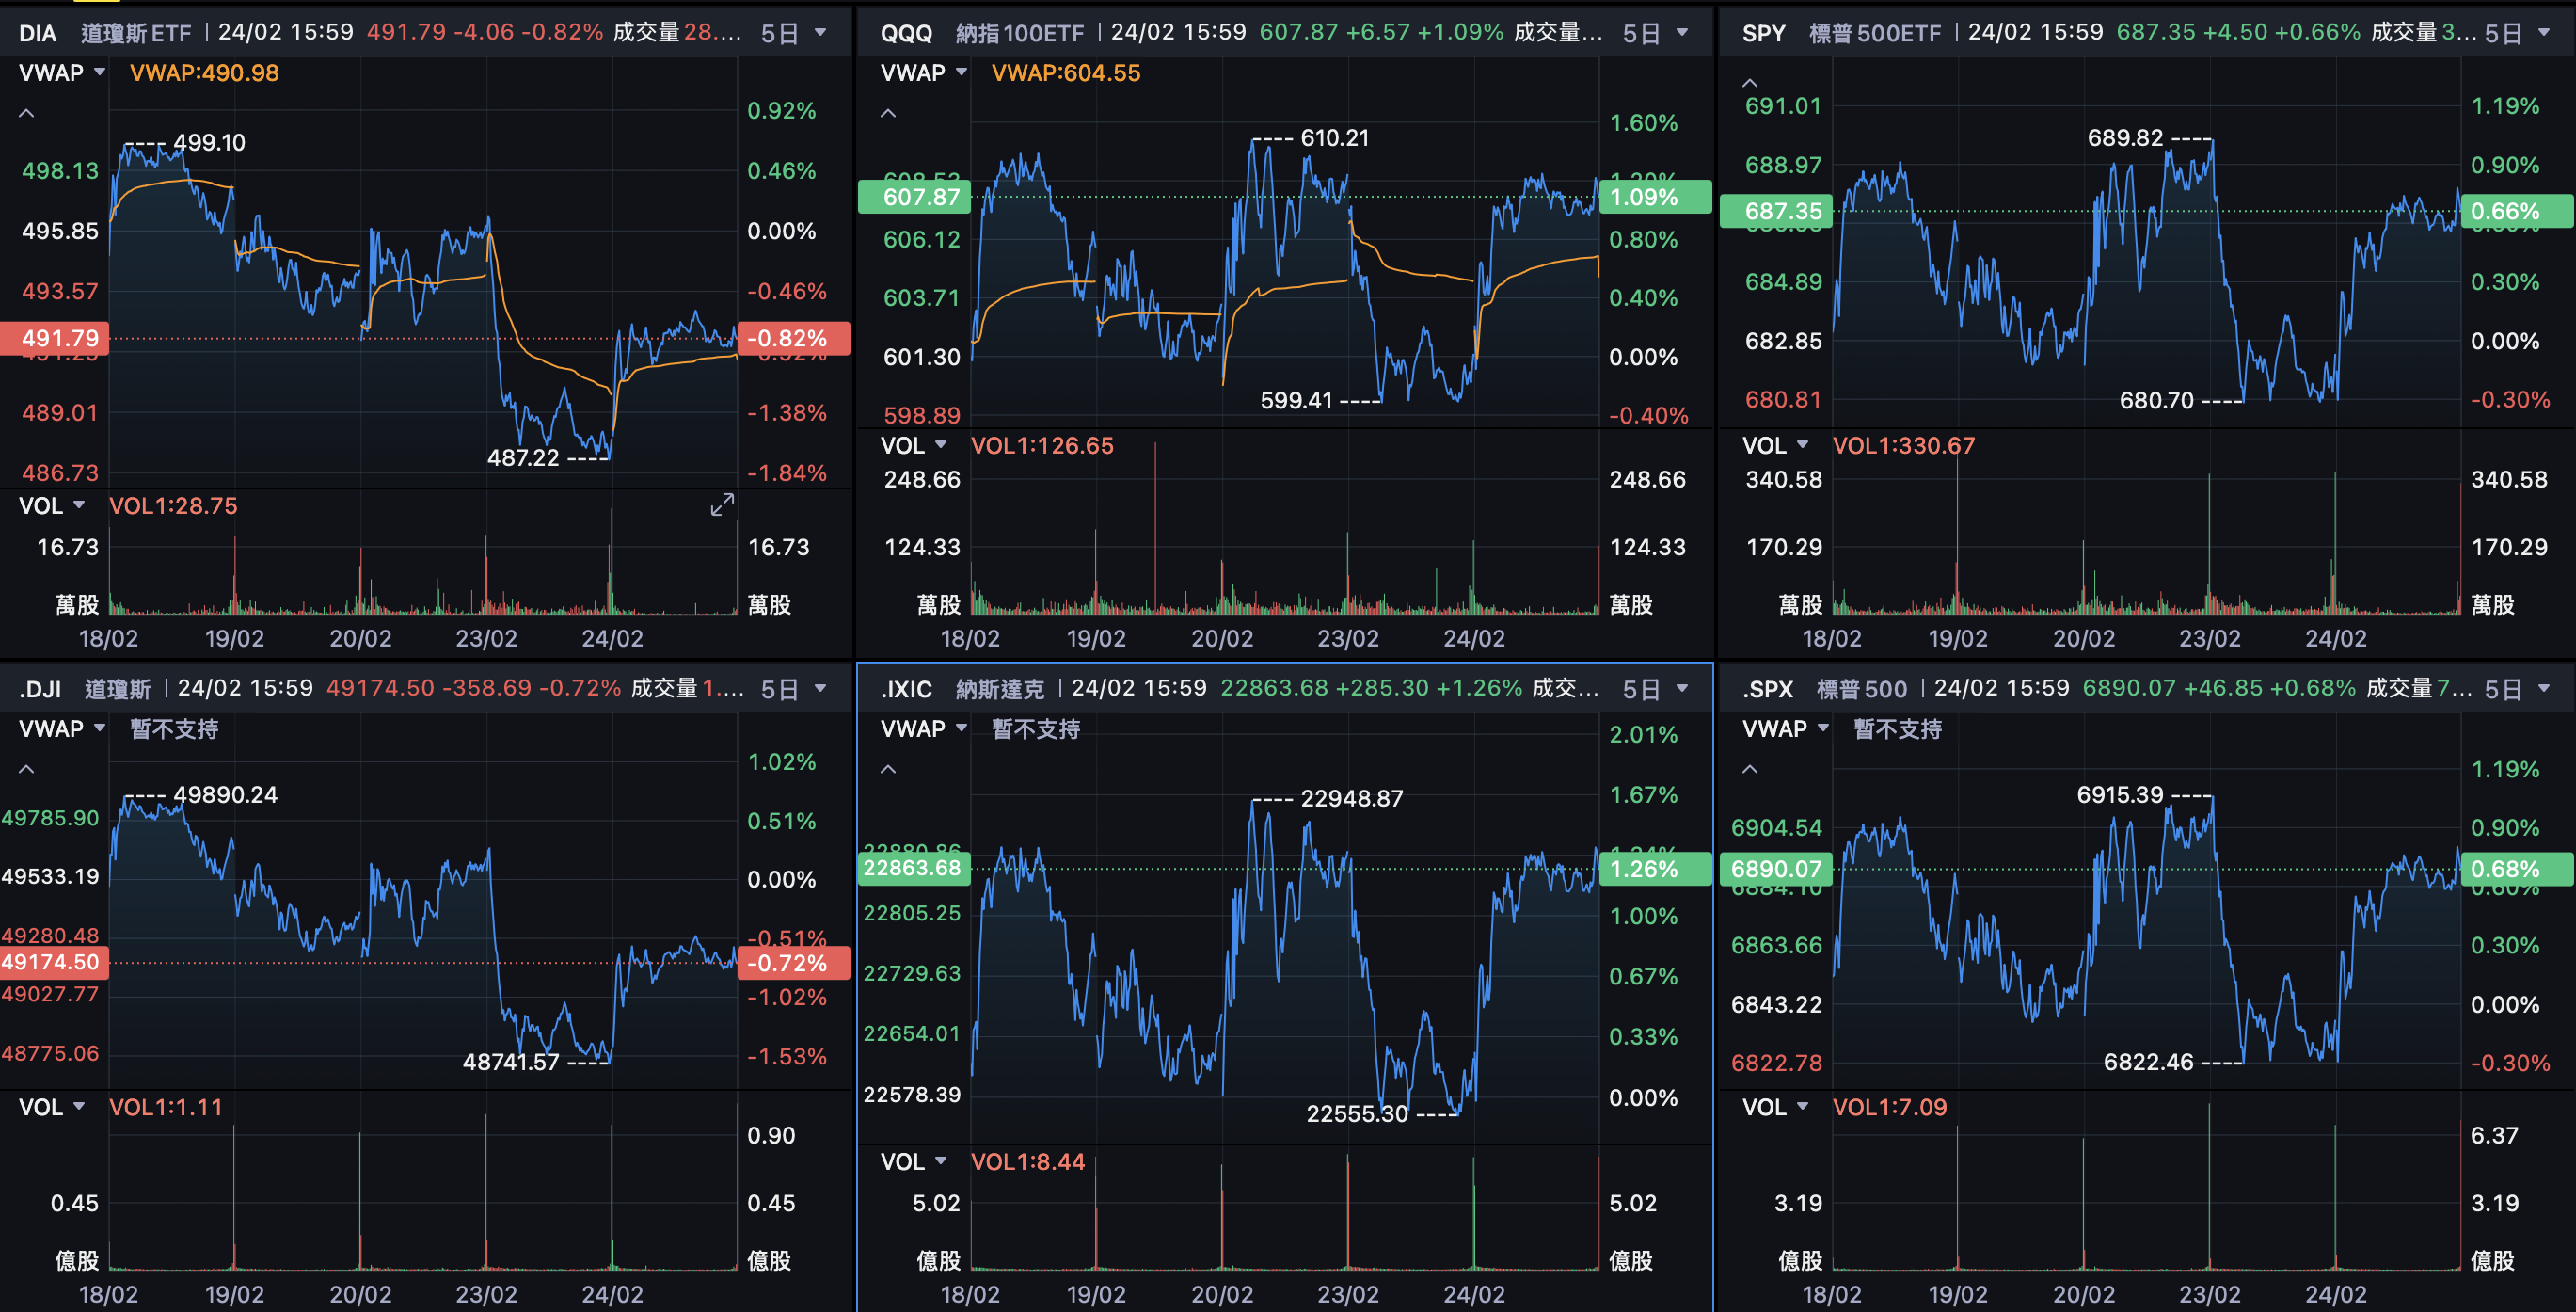This screenshot has height=1312, width=2576.
Task: Open SPY 5日 period dropdown
Action: tap(2516, 33)
